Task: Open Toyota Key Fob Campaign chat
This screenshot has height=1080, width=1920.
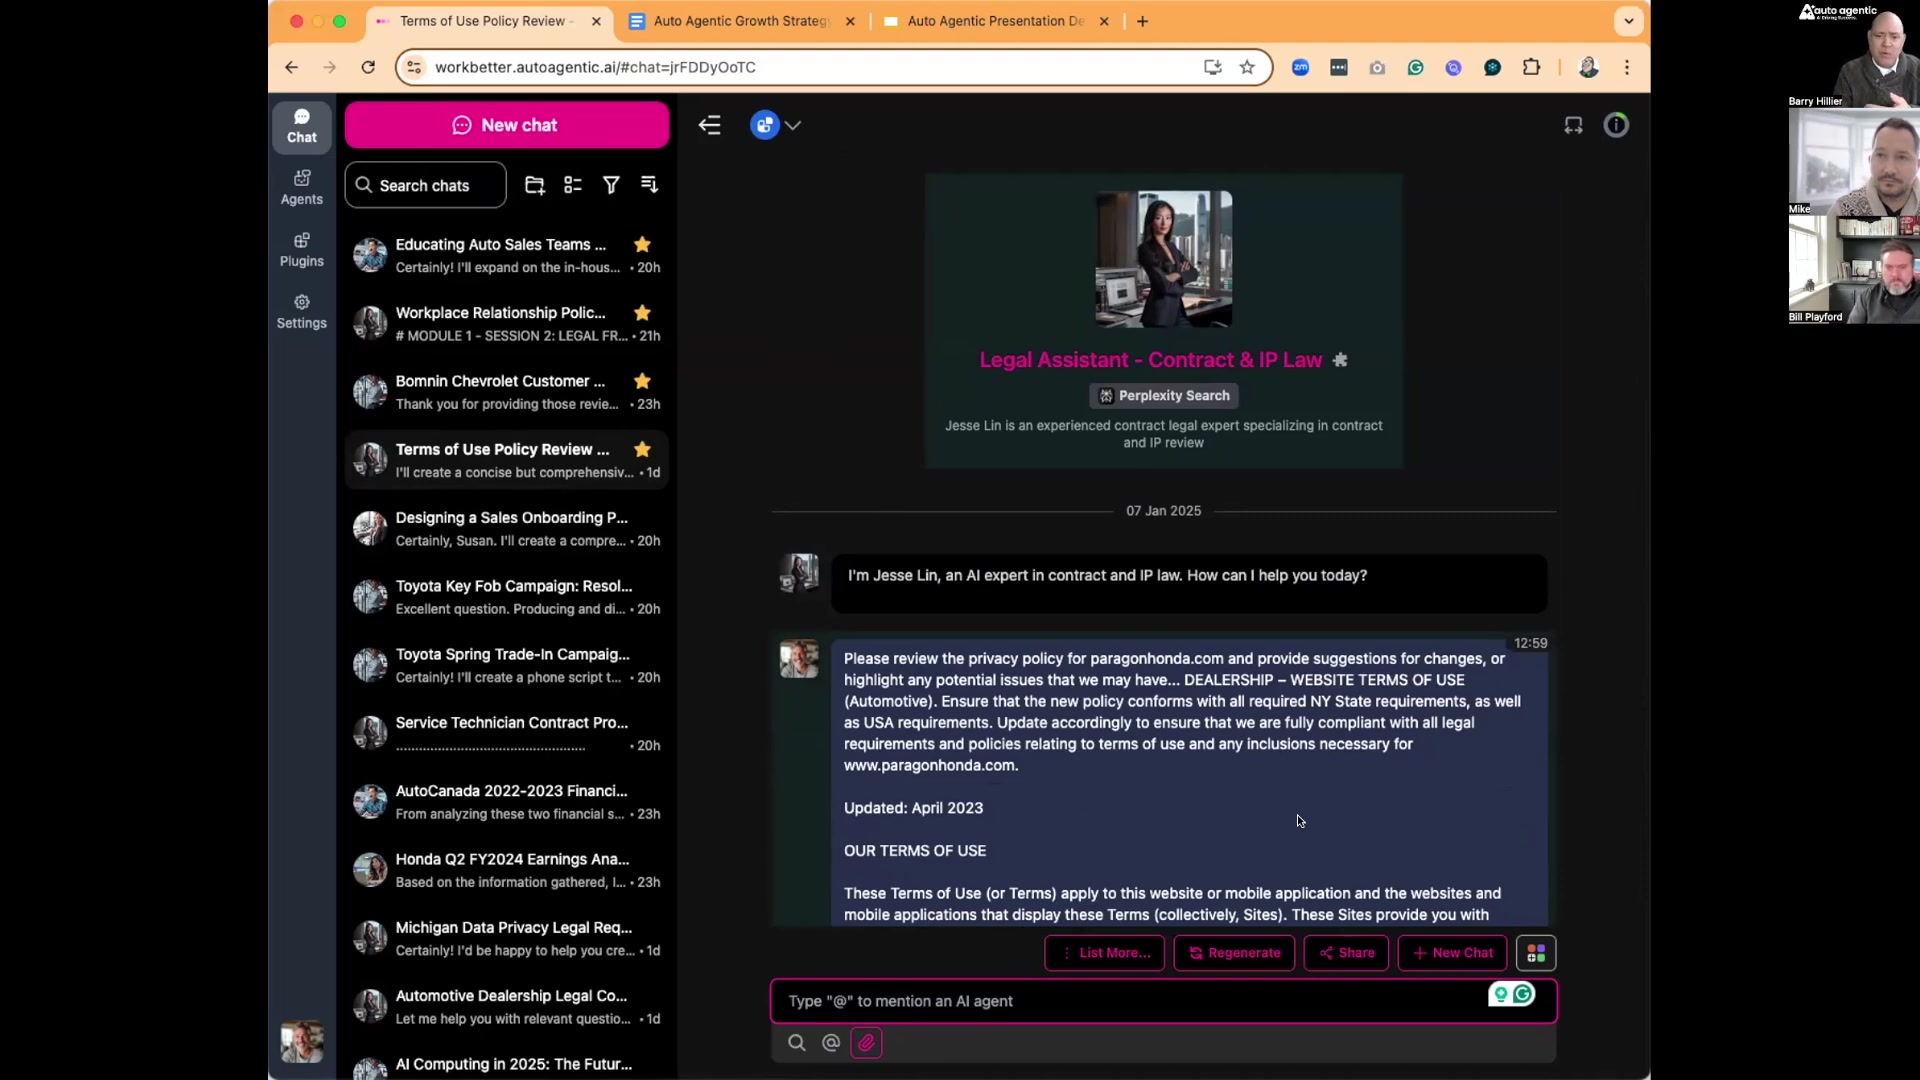Action: (507, 597)
